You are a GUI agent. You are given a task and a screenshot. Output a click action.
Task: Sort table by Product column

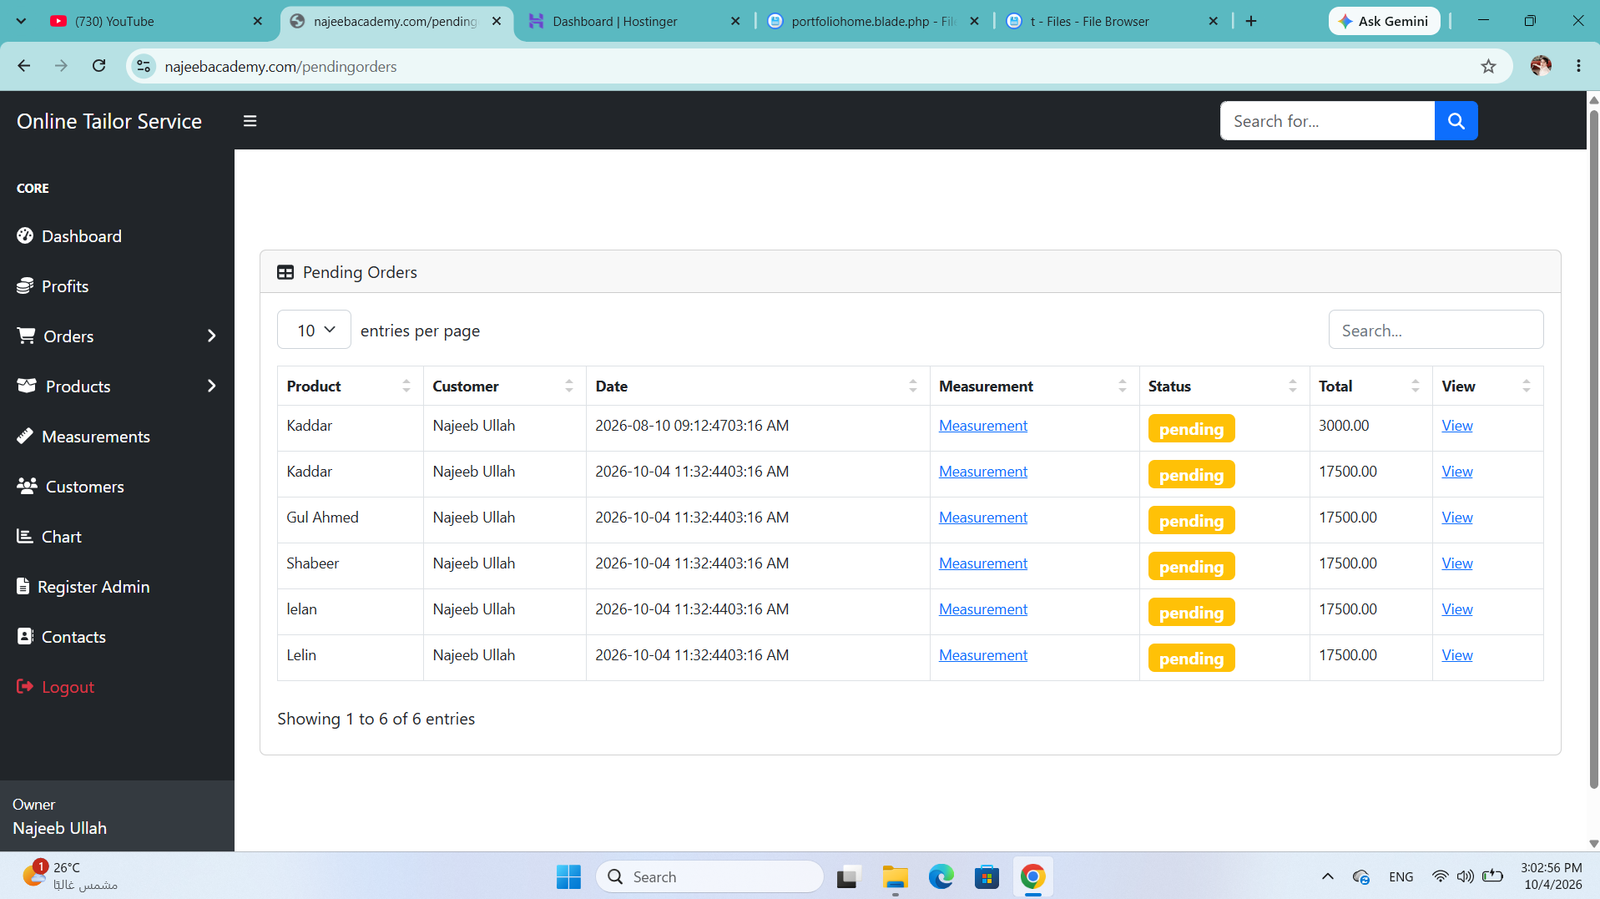(x=350, y=386)
